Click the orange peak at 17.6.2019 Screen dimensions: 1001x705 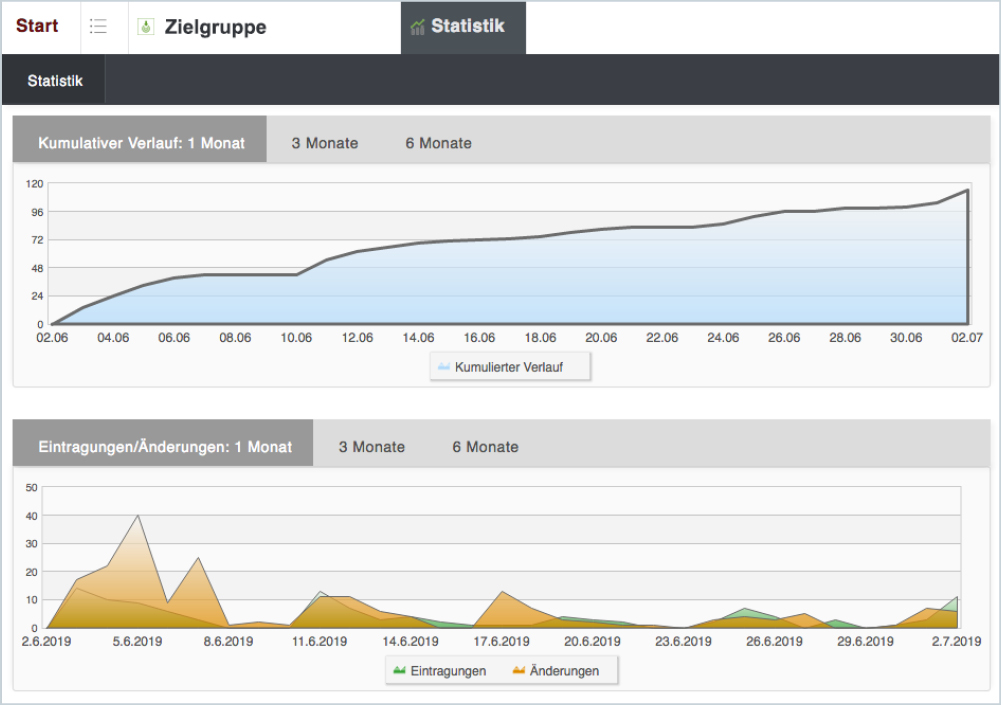502,592
